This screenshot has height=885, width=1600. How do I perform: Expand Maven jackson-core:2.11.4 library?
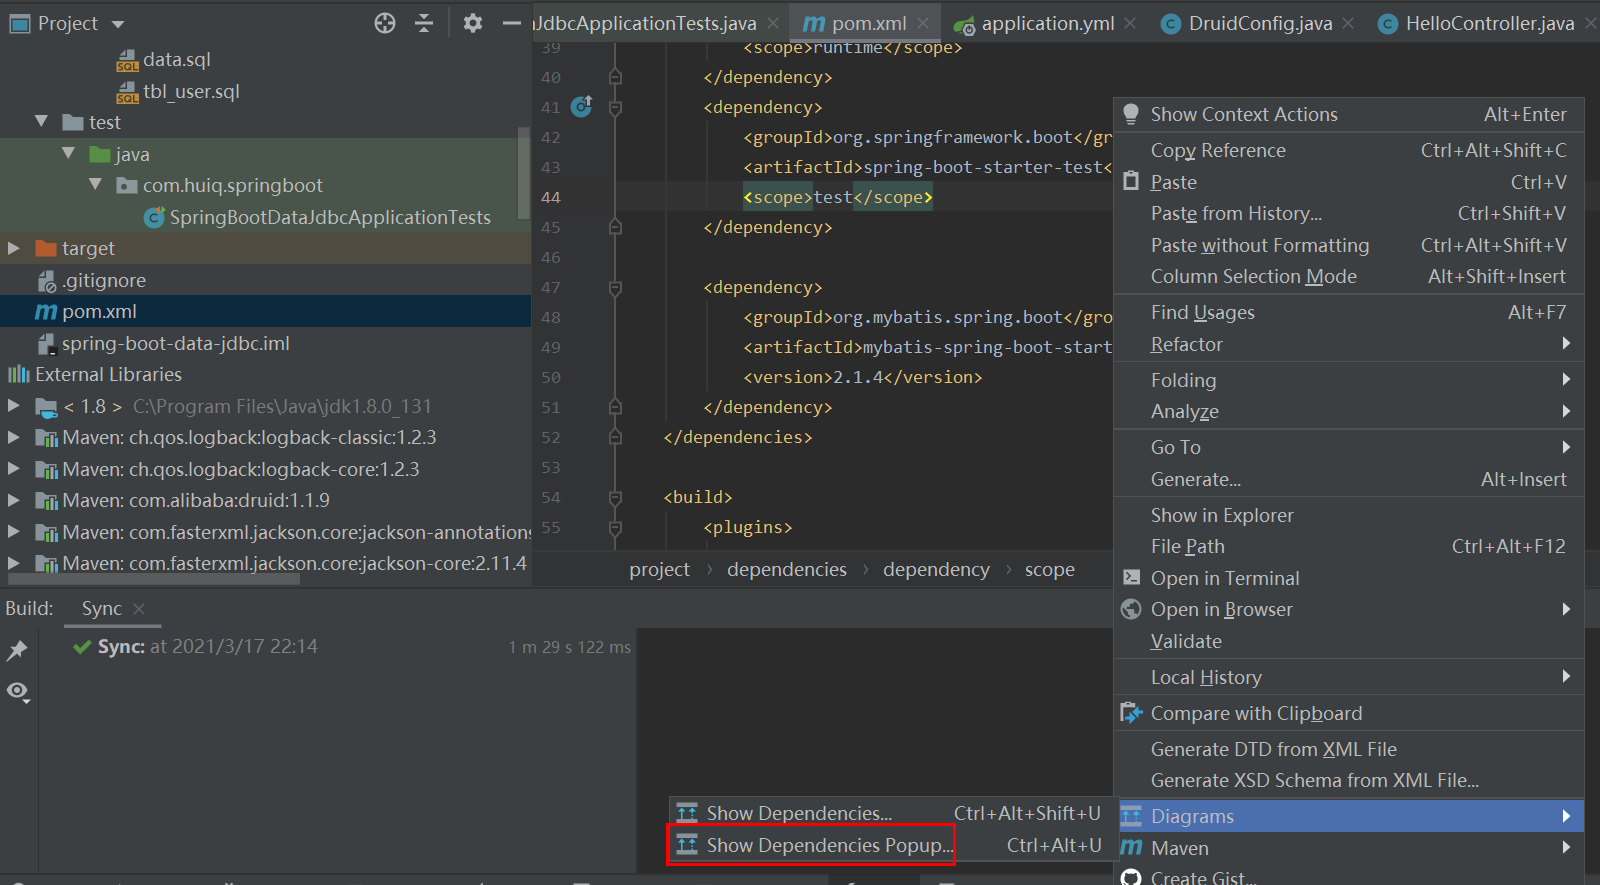14,563
